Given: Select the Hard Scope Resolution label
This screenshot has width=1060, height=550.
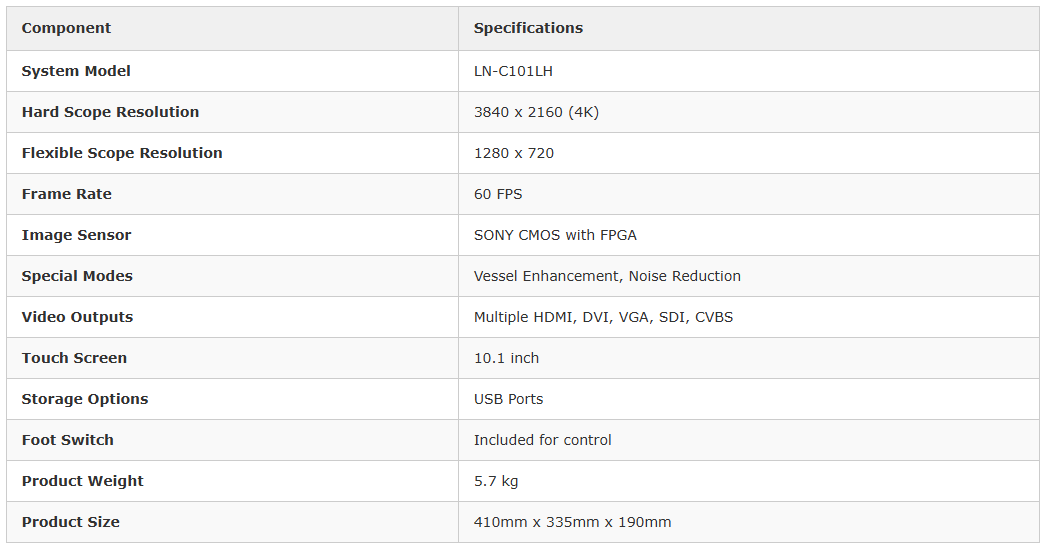Looking at the screenshot, I should [110, 112].
